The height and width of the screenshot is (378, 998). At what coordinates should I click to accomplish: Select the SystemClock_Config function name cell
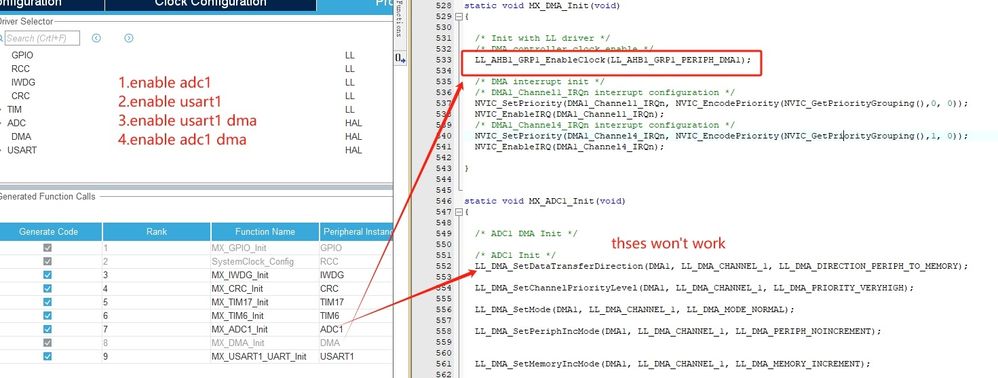tap(265, 262)
